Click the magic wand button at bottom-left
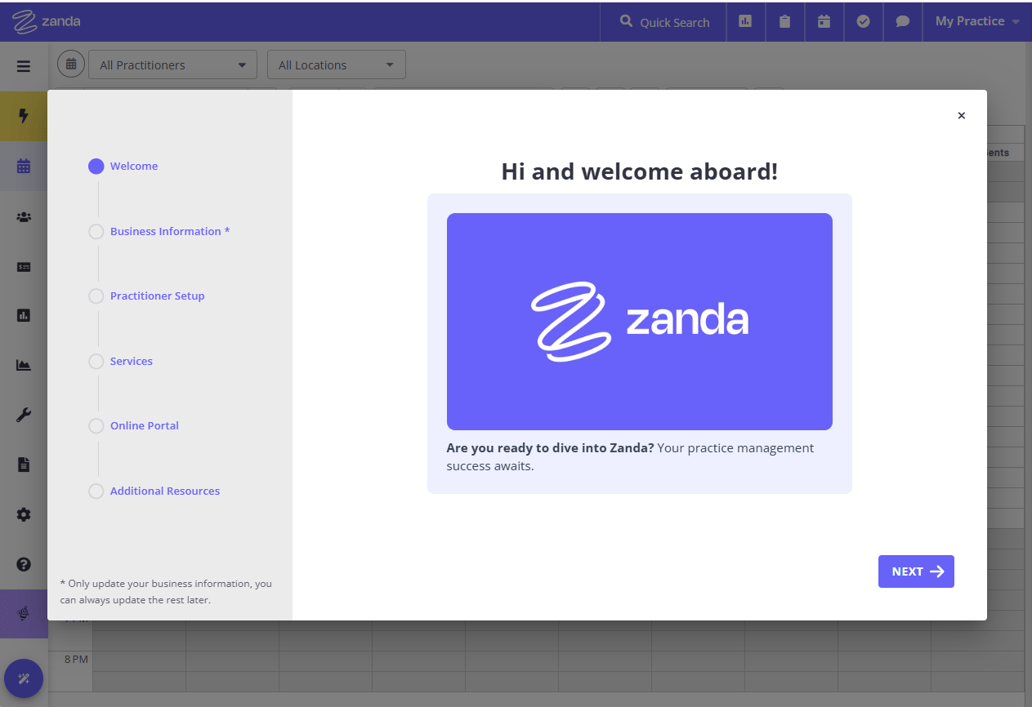This screenshot has width=1032, height=707. [x=23, y=679]
